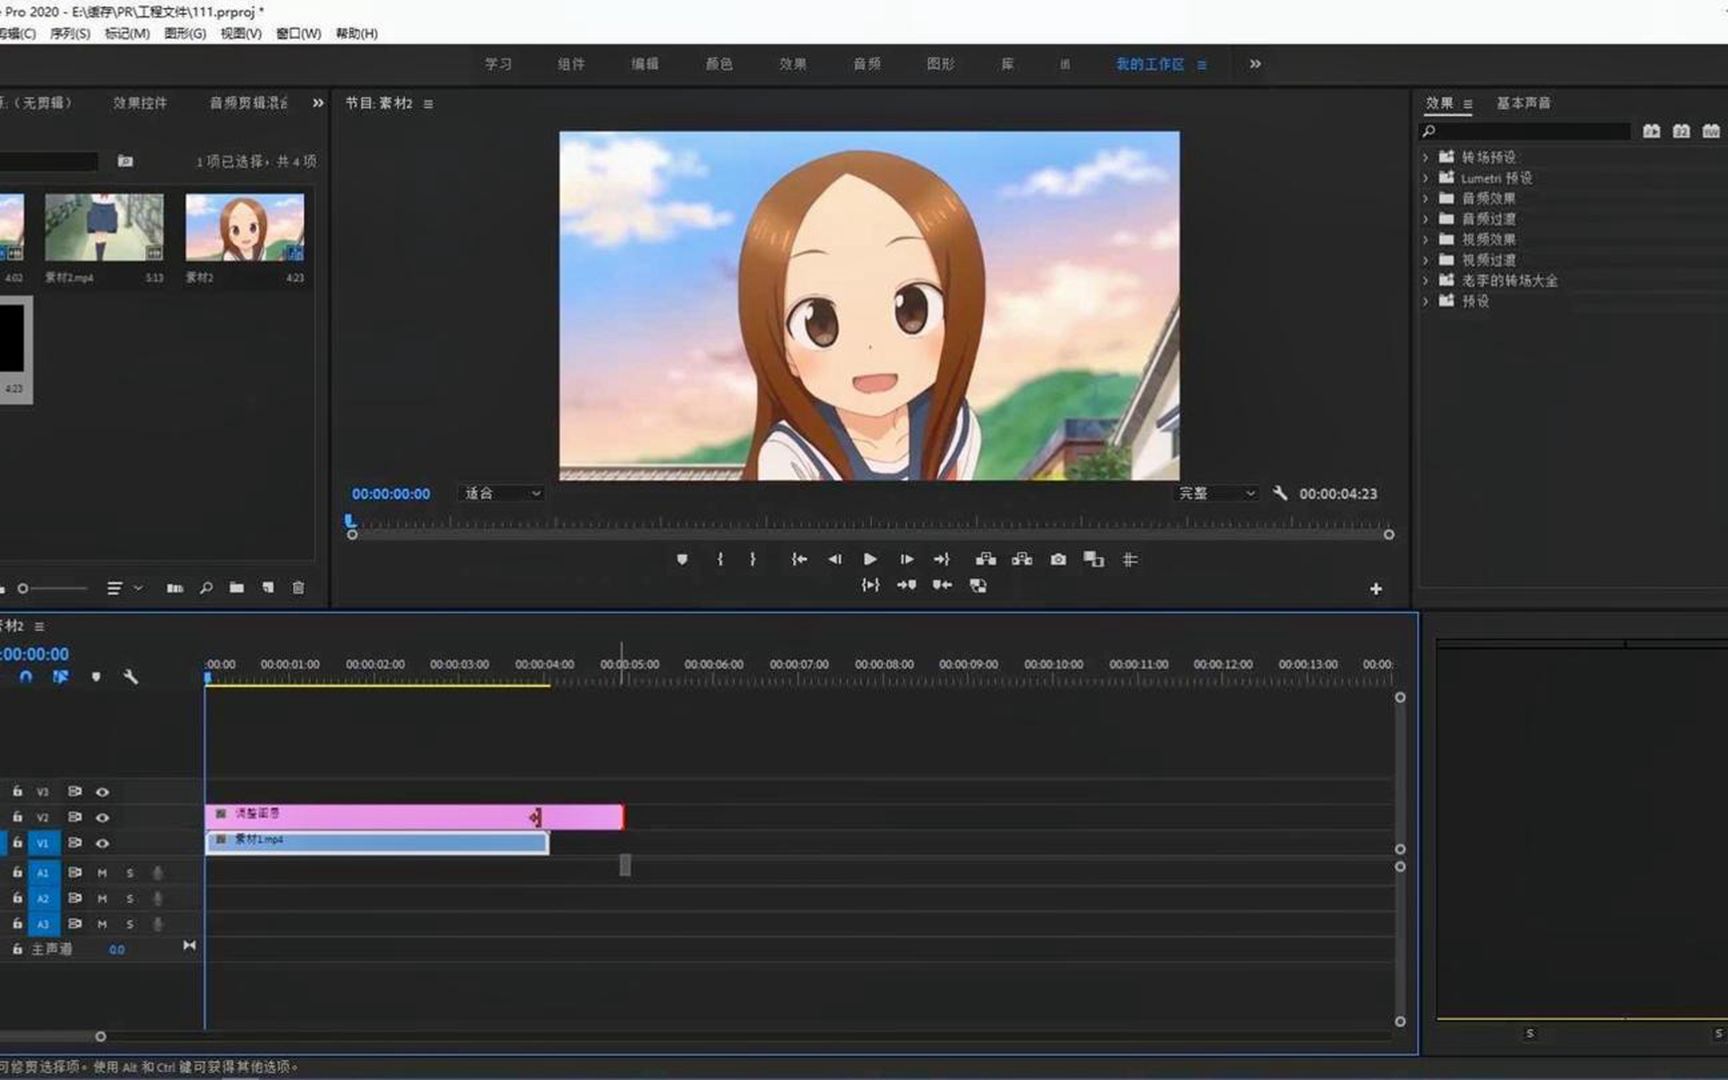The width and height of the screenshot is (1728, 1080).
Task: Enable voice-over record on A1
Action: [158, 873]
